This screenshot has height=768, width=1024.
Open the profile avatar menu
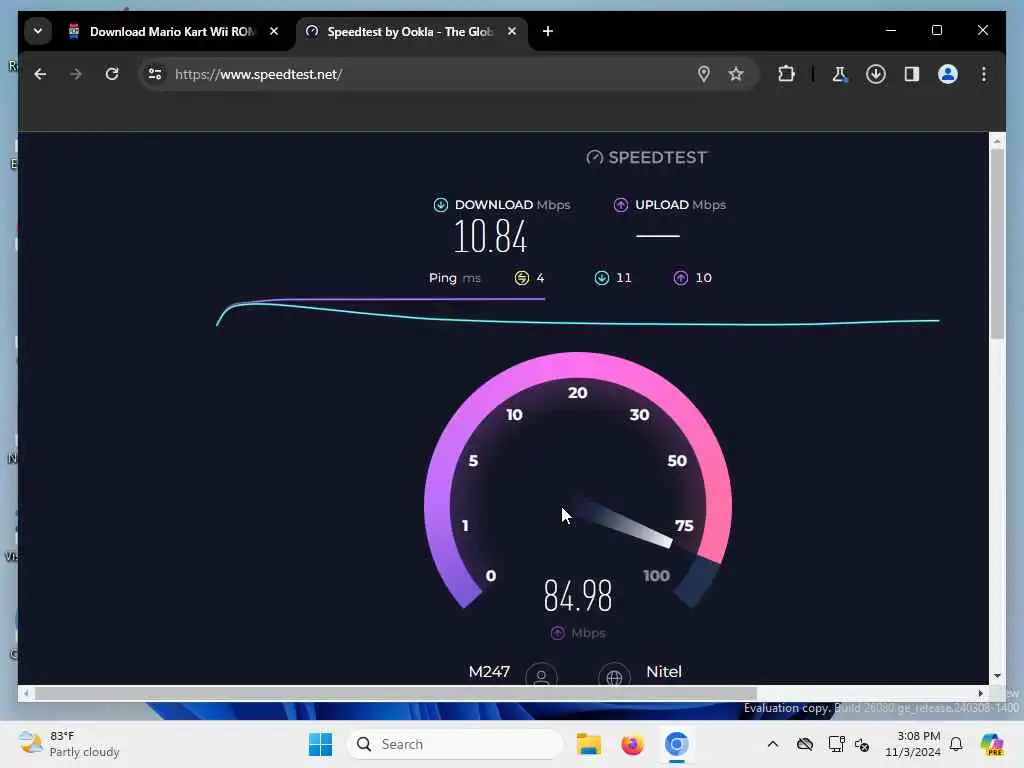coord(948,74)
